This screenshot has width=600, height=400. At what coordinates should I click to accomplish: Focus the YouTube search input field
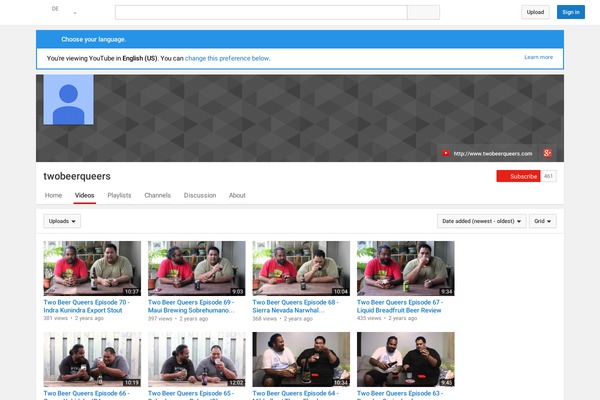[260, 12]
